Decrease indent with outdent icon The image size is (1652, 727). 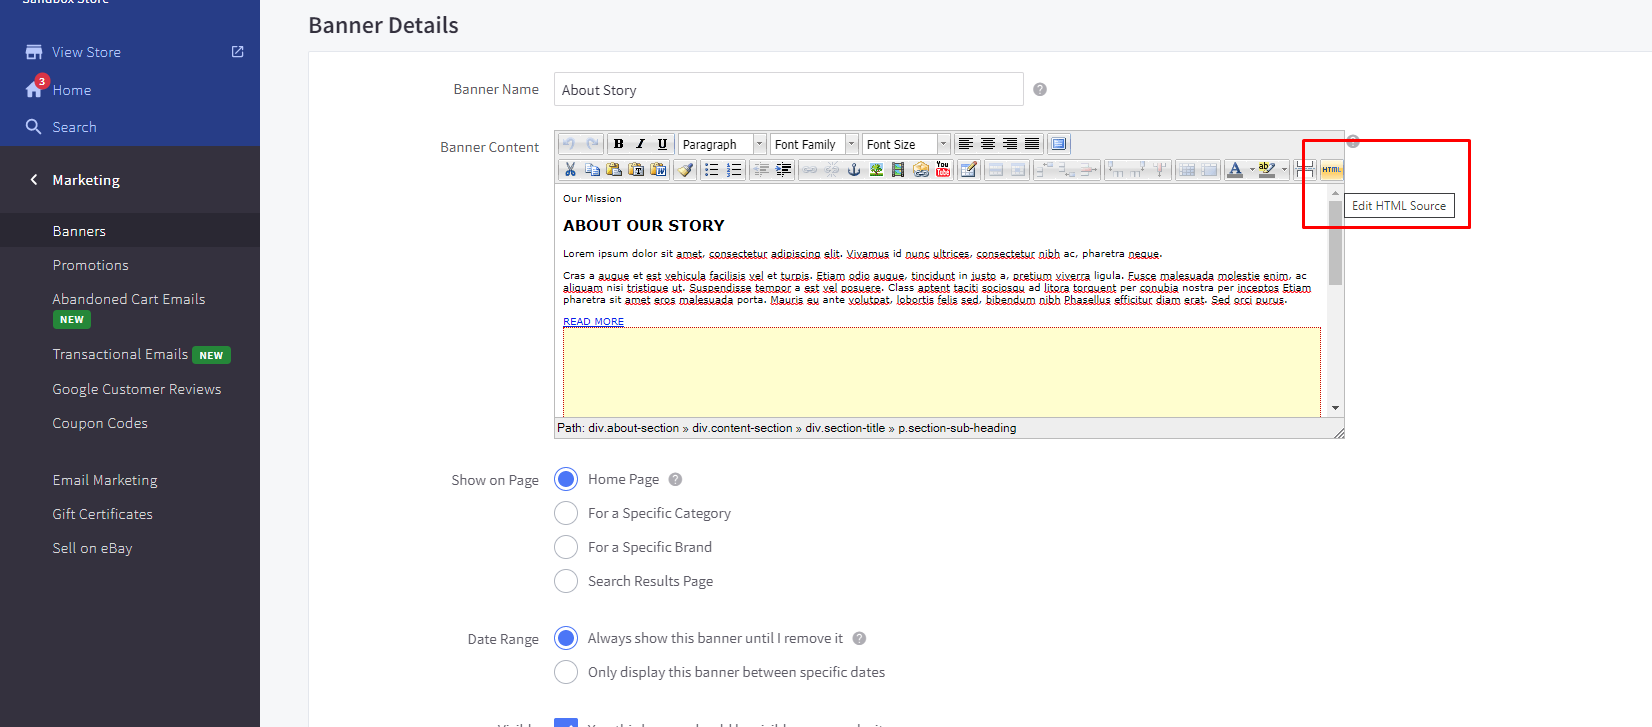tap(761, 170)
